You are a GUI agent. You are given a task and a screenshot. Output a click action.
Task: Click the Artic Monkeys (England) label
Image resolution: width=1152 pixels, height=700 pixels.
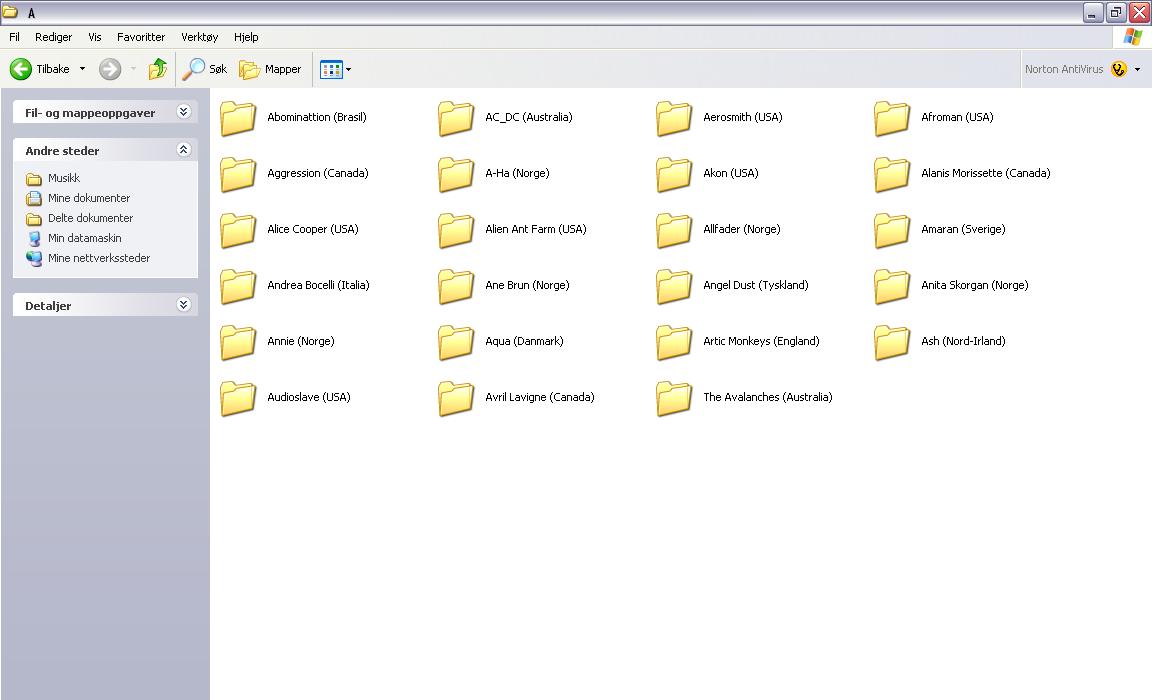761,341
